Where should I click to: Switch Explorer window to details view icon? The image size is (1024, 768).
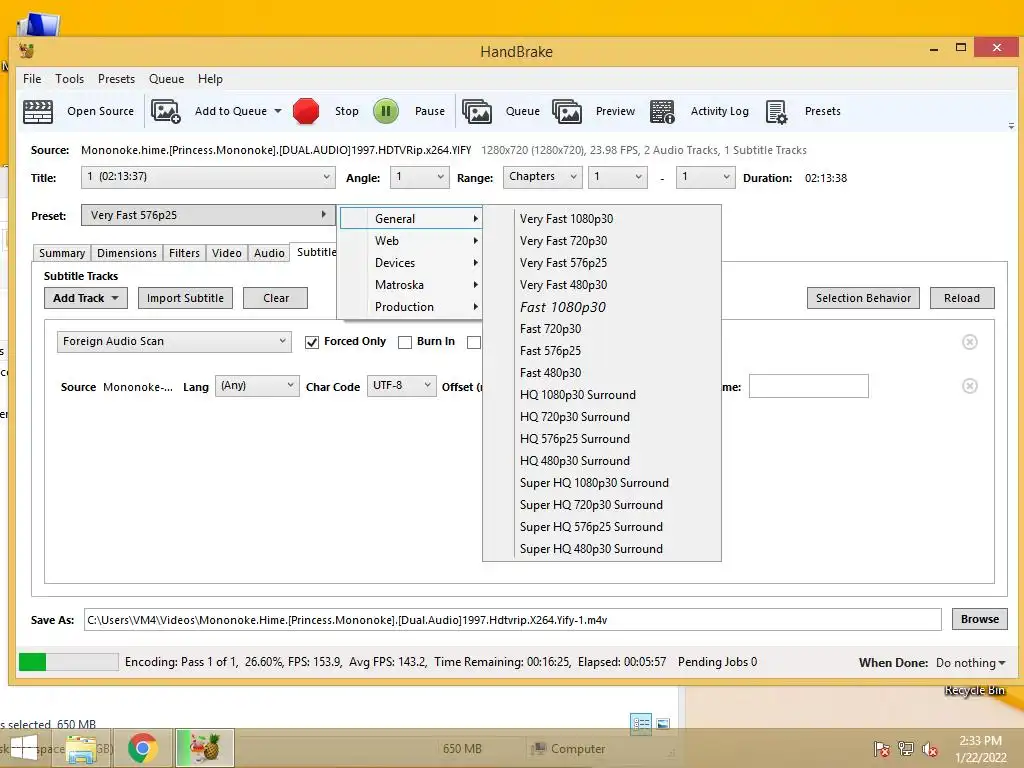pos(641,723)
